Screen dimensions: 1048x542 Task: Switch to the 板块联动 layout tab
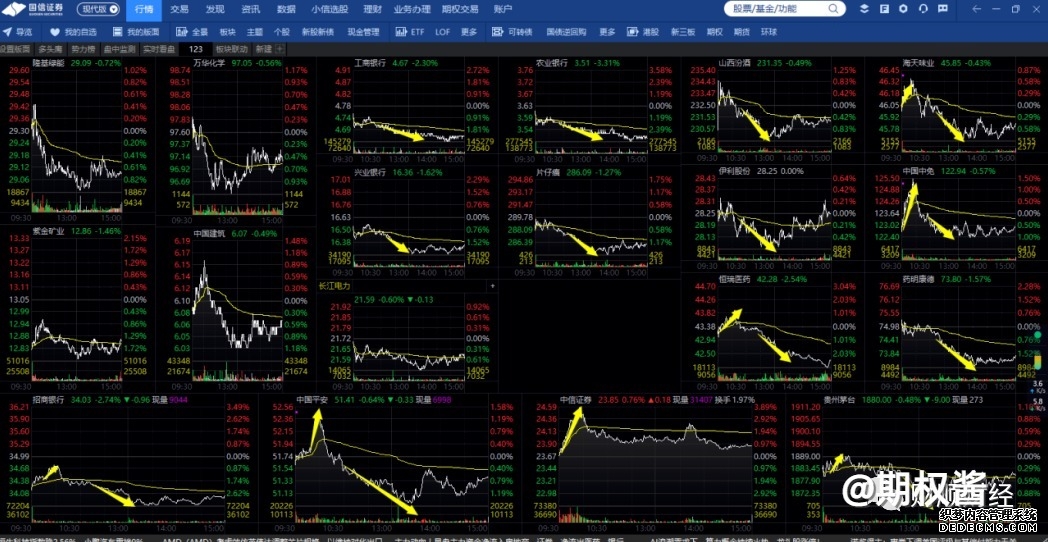[x=231, y=49]
